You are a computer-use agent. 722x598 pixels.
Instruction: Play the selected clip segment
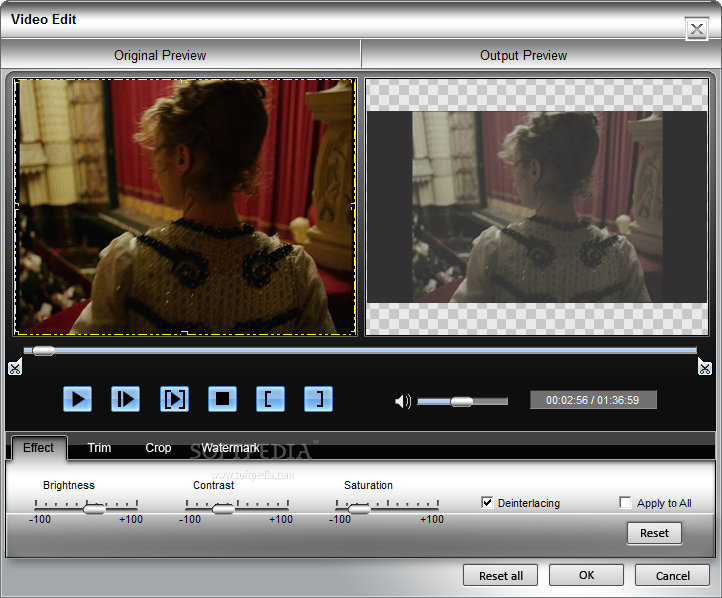tap(174, 399)
